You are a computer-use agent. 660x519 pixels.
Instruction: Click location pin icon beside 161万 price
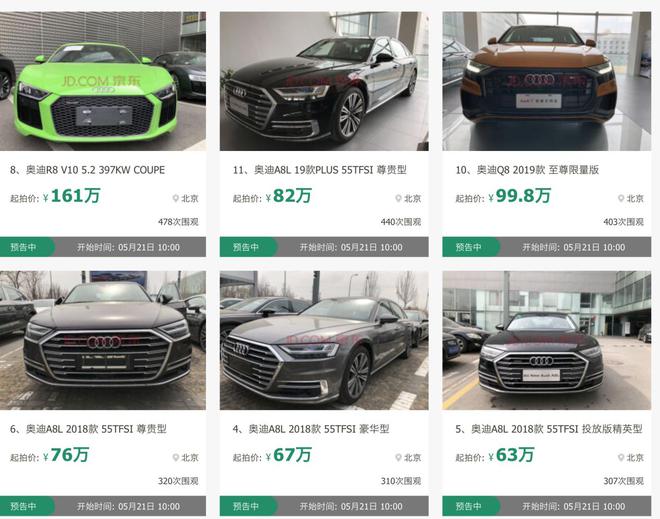pyautogui.click(x=176, y=198)
